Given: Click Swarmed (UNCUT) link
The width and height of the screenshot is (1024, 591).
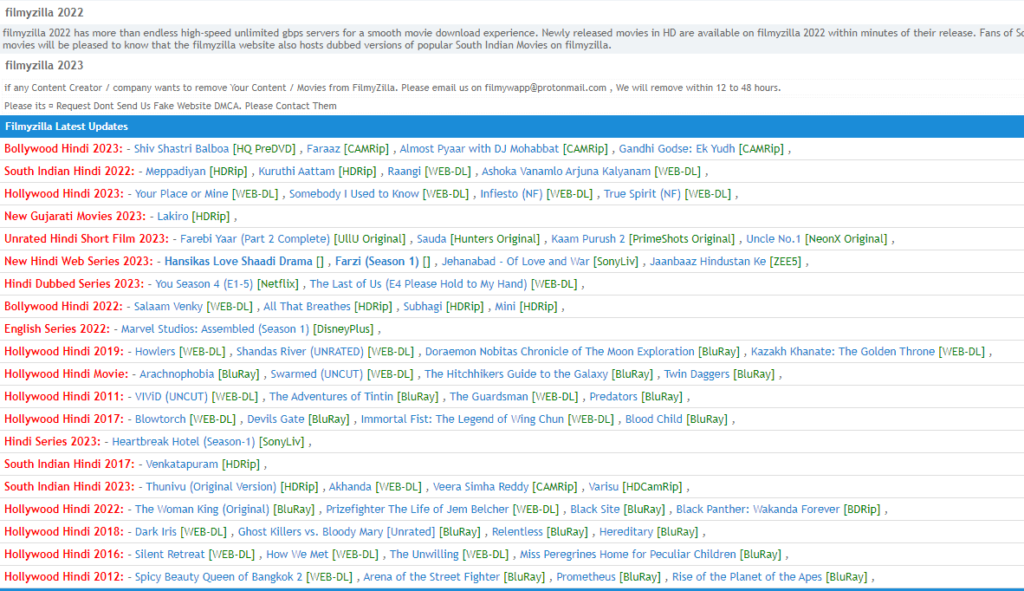Looking at the screenshot, I should point(316,374).
